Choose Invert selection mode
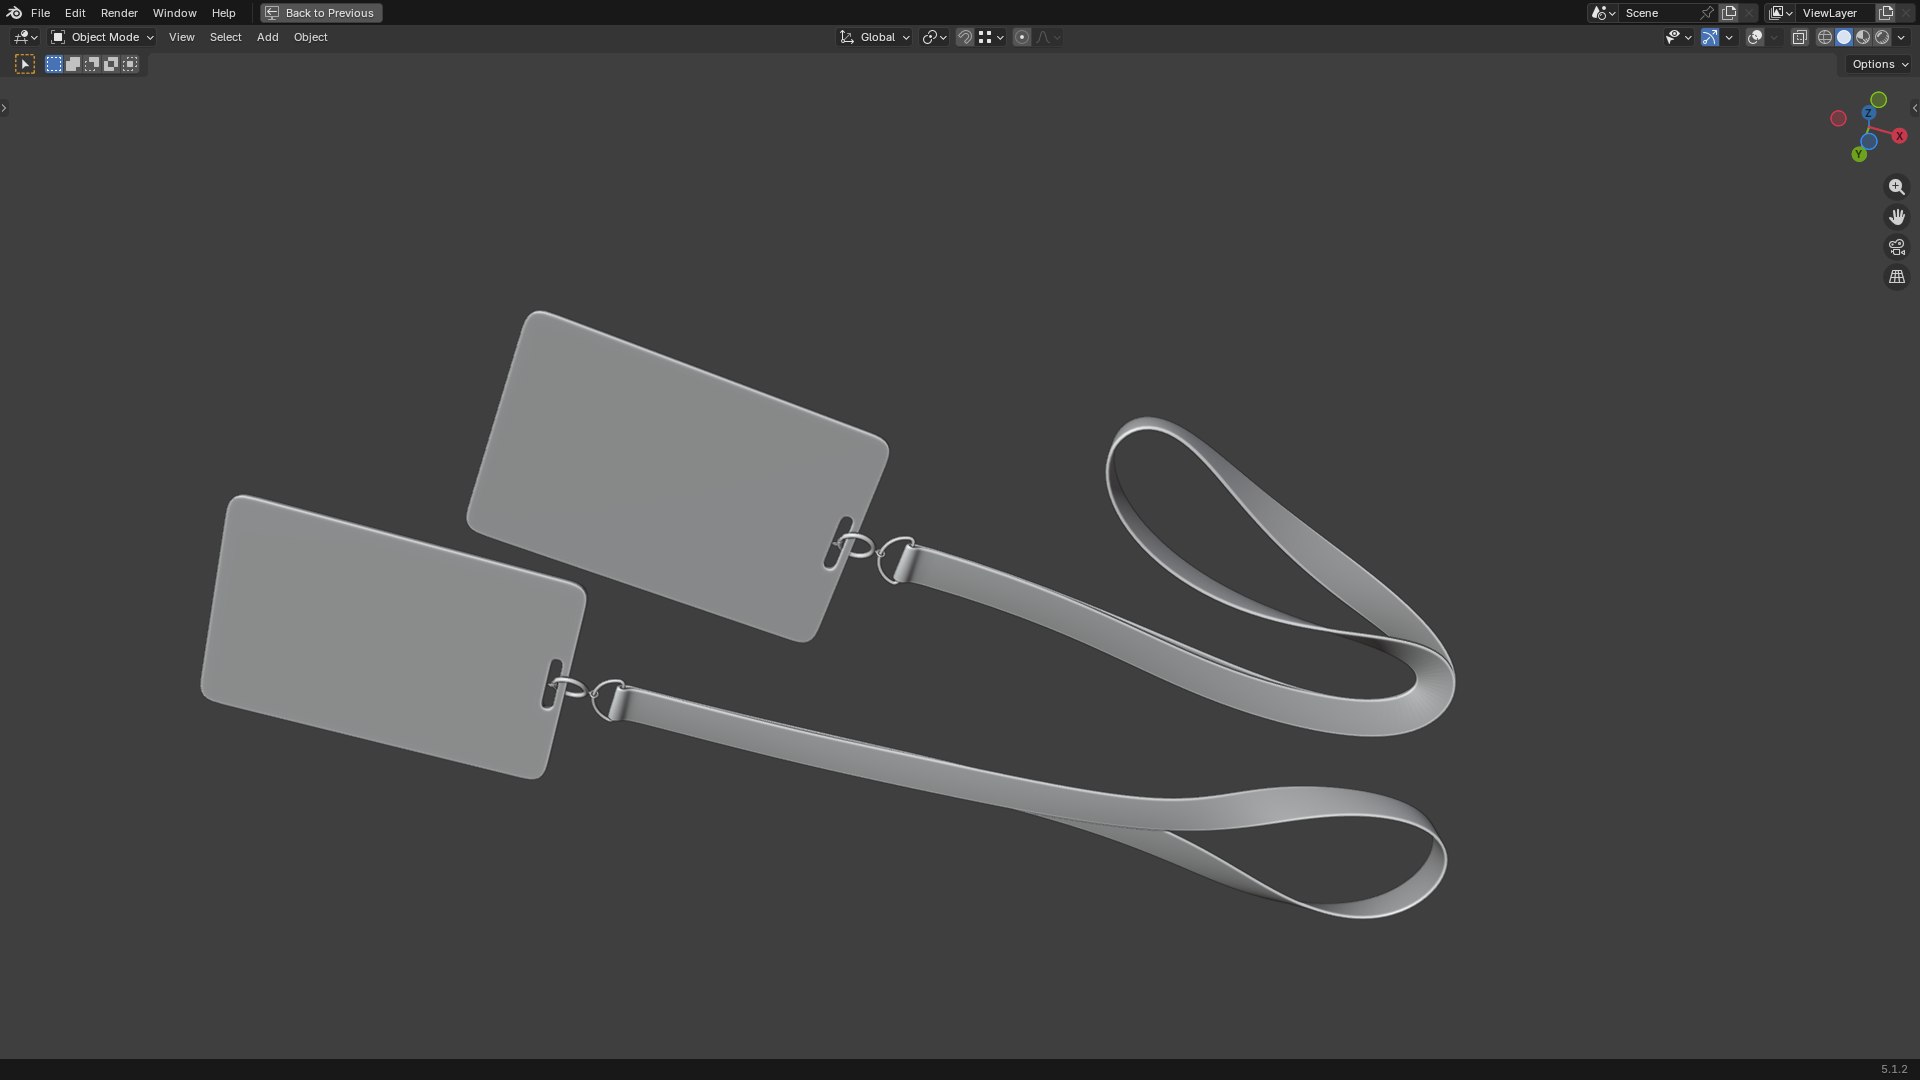1920x1080 pixels. tap(111, 64)
